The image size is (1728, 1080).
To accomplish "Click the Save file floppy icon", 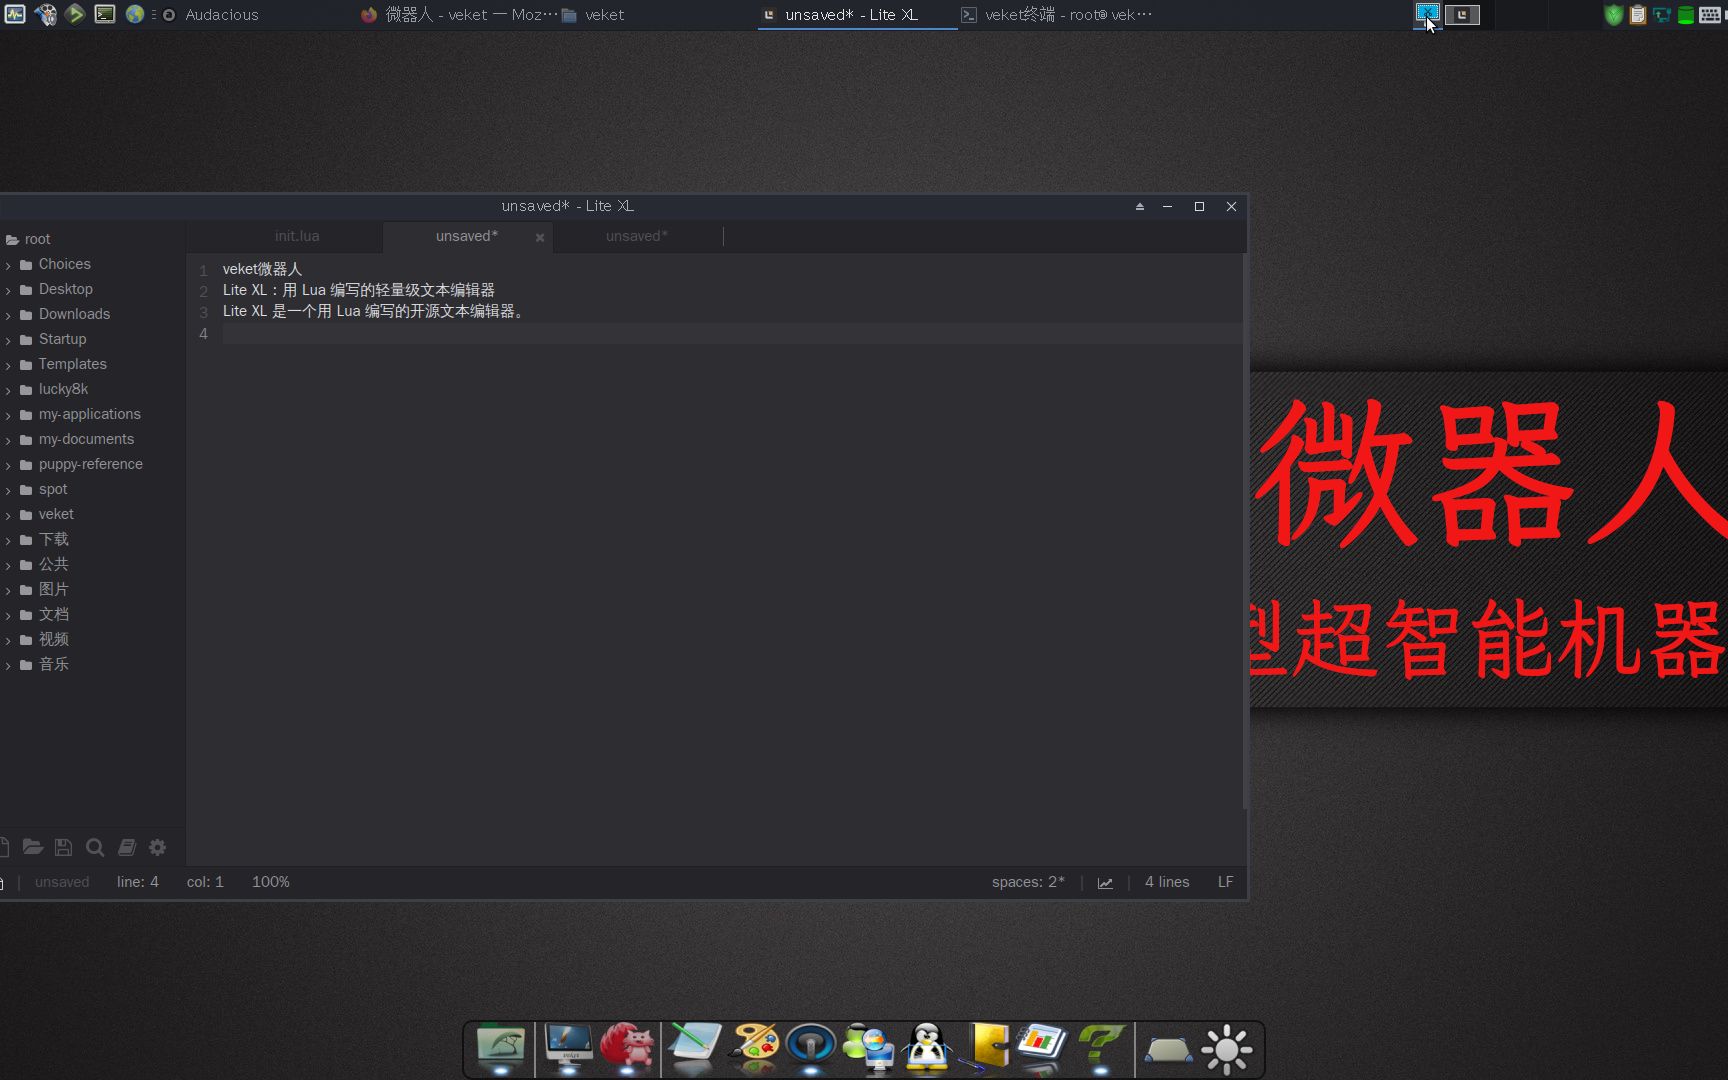I will click(63, 847).
